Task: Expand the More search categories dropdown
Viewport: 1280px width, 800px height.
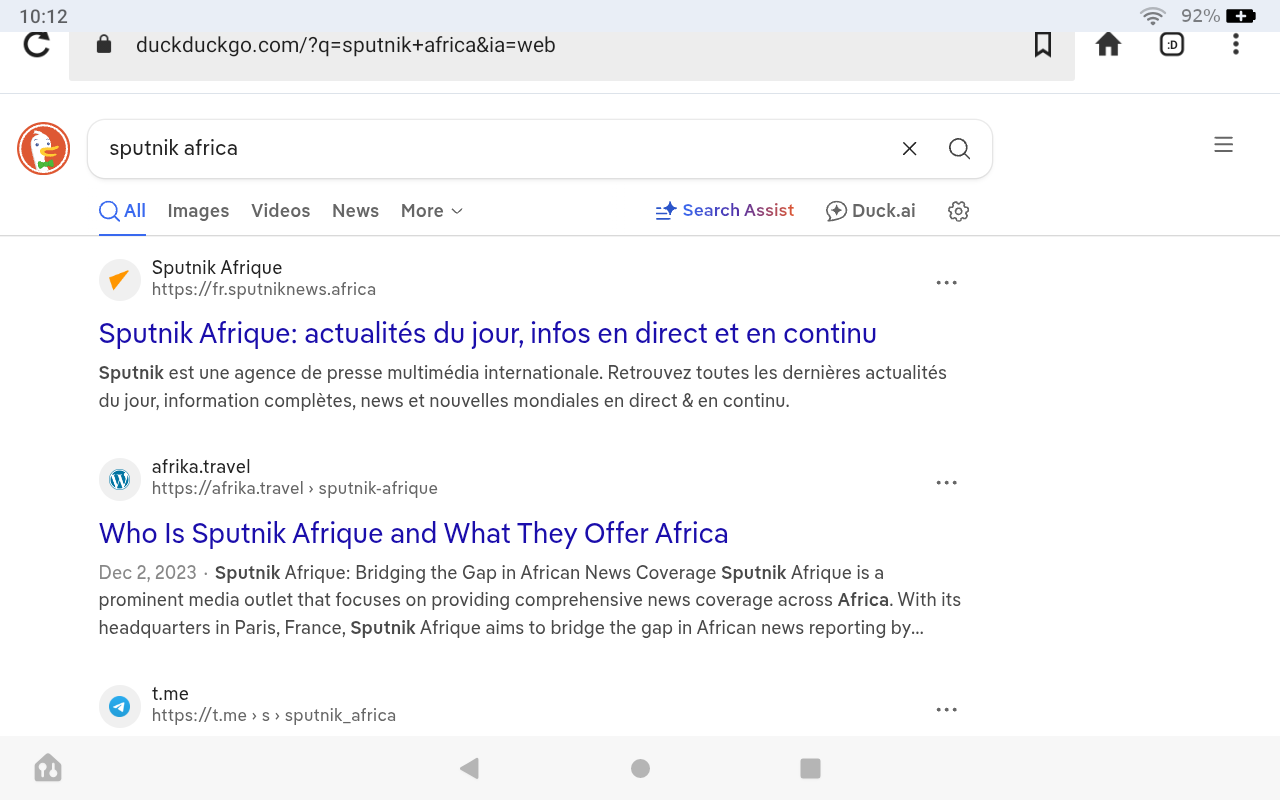Action: pos(432,211)
